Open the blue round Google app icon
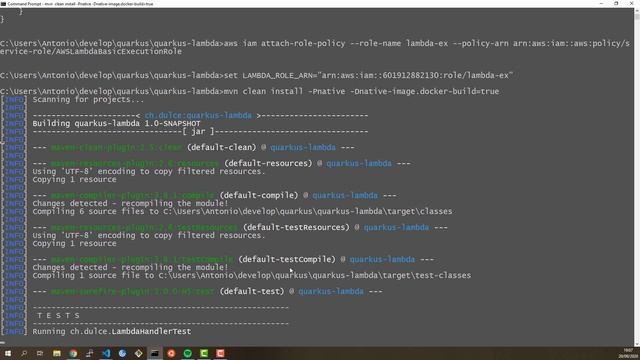Image resolution: width=640 pixels, height=360 pixels. (122, 353)
